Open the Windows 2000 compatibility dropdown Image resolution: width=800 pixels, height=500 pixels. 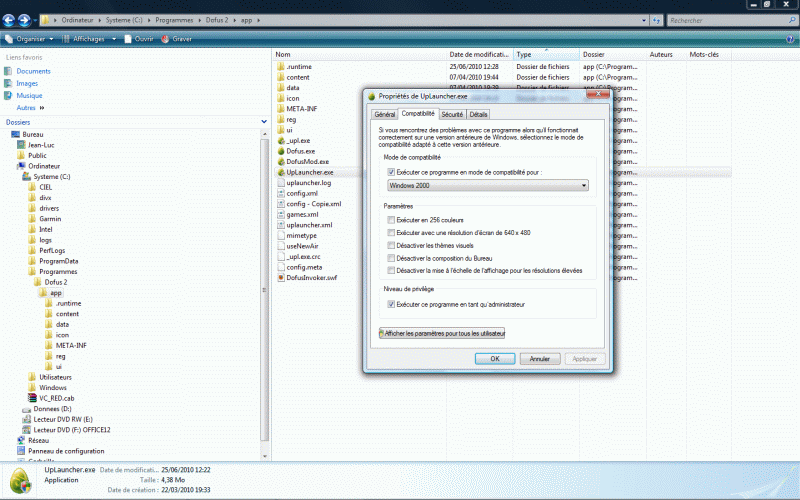(x=488, y=185)
